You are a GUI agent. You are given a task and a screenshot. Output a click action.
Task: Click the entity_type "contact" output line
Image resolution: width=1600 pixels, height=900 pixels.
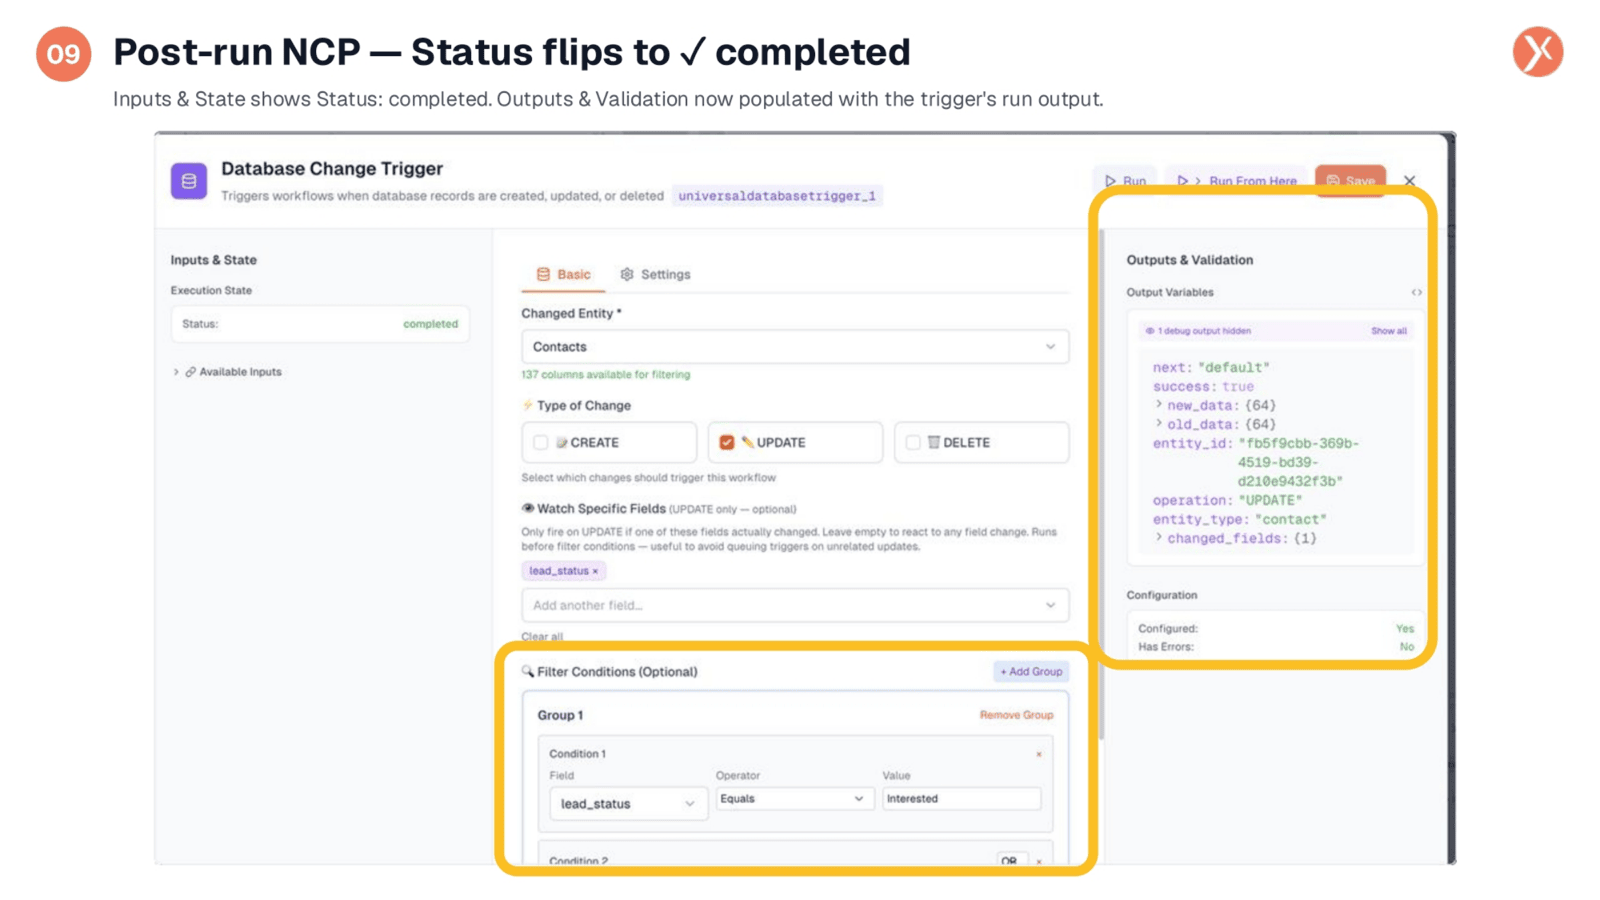point(1239,519)
